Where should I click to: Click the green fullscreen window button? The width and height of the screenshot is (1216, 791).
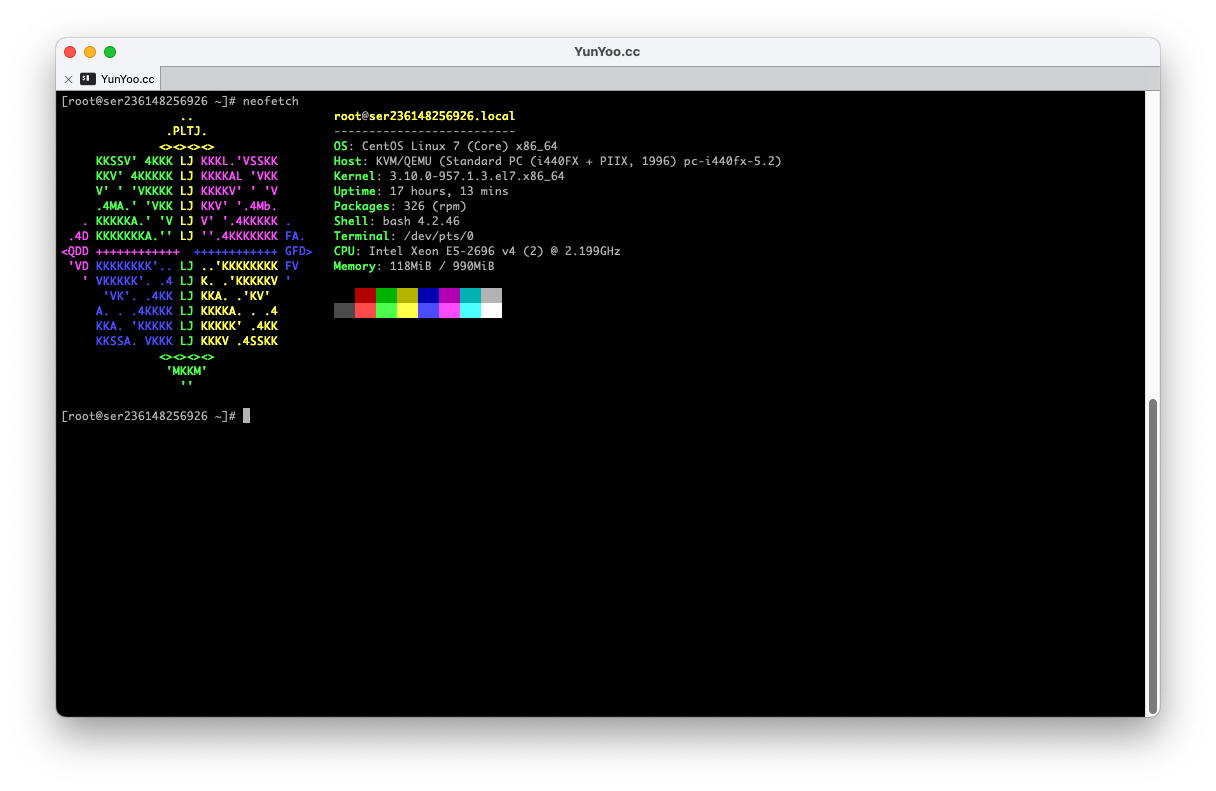(110, 52)
